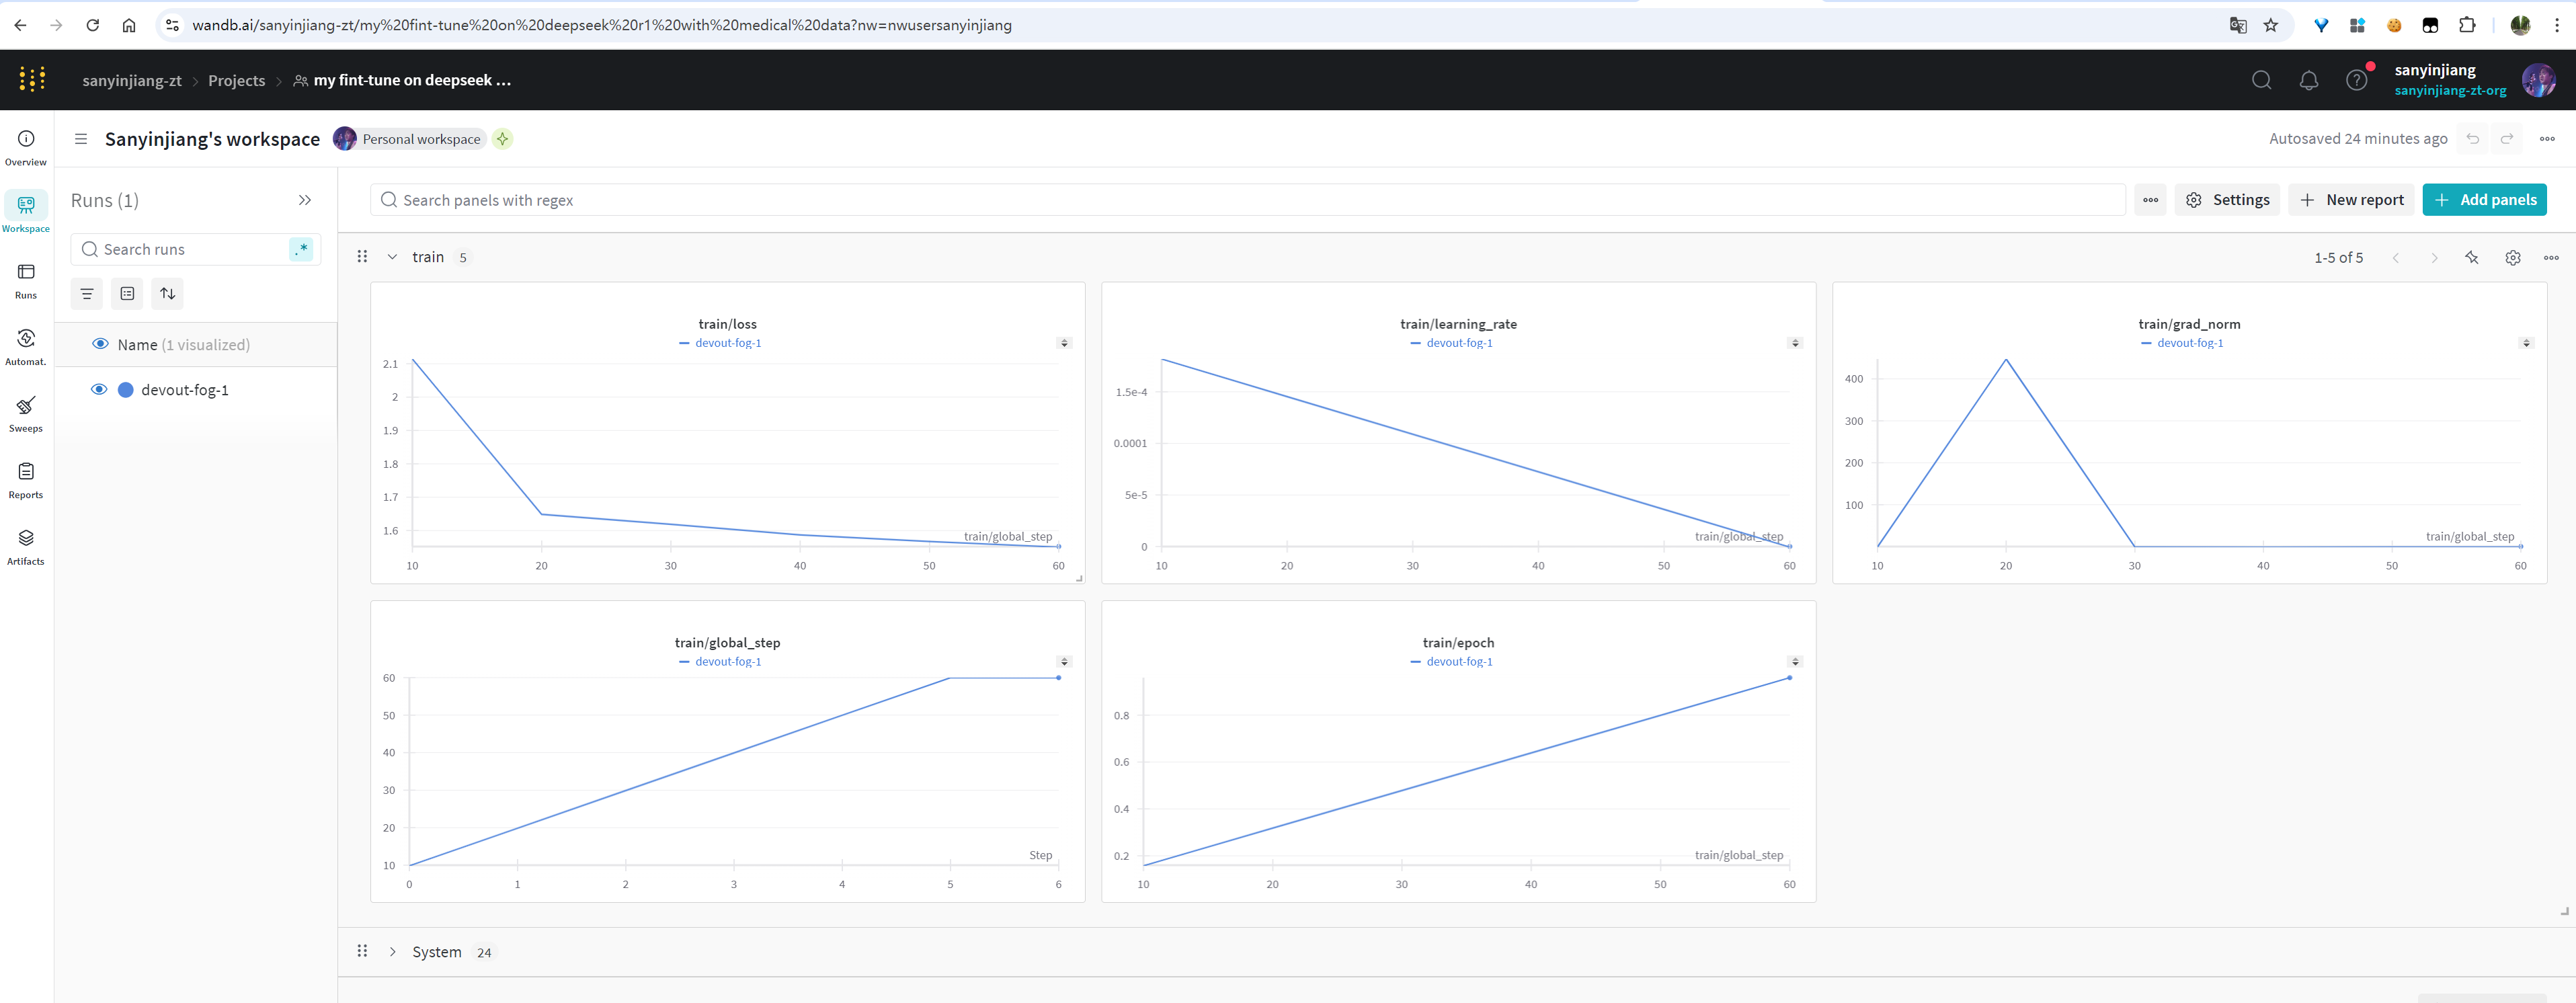This screenshot has width=2576, height=1003.
Task: Select the Overview sidebar item
Action: 26,146
